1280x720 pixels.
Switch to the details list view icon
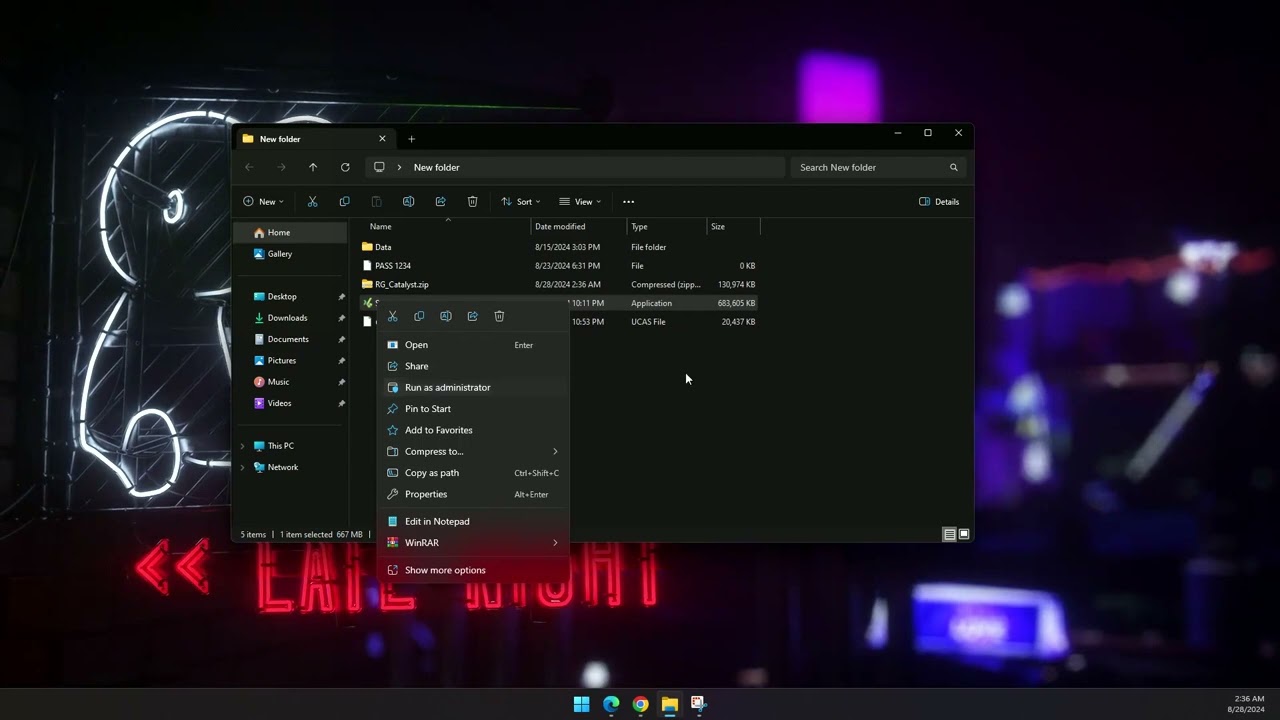(949, 534)
